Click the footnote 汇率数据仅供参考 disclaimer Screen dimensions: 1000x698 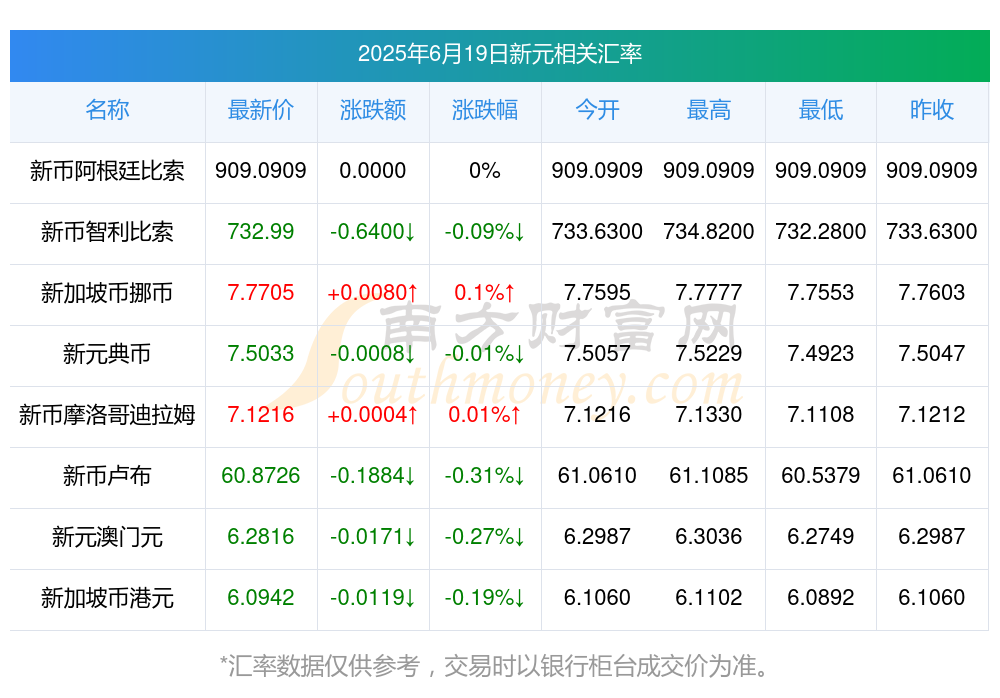(x=495, y=666)
